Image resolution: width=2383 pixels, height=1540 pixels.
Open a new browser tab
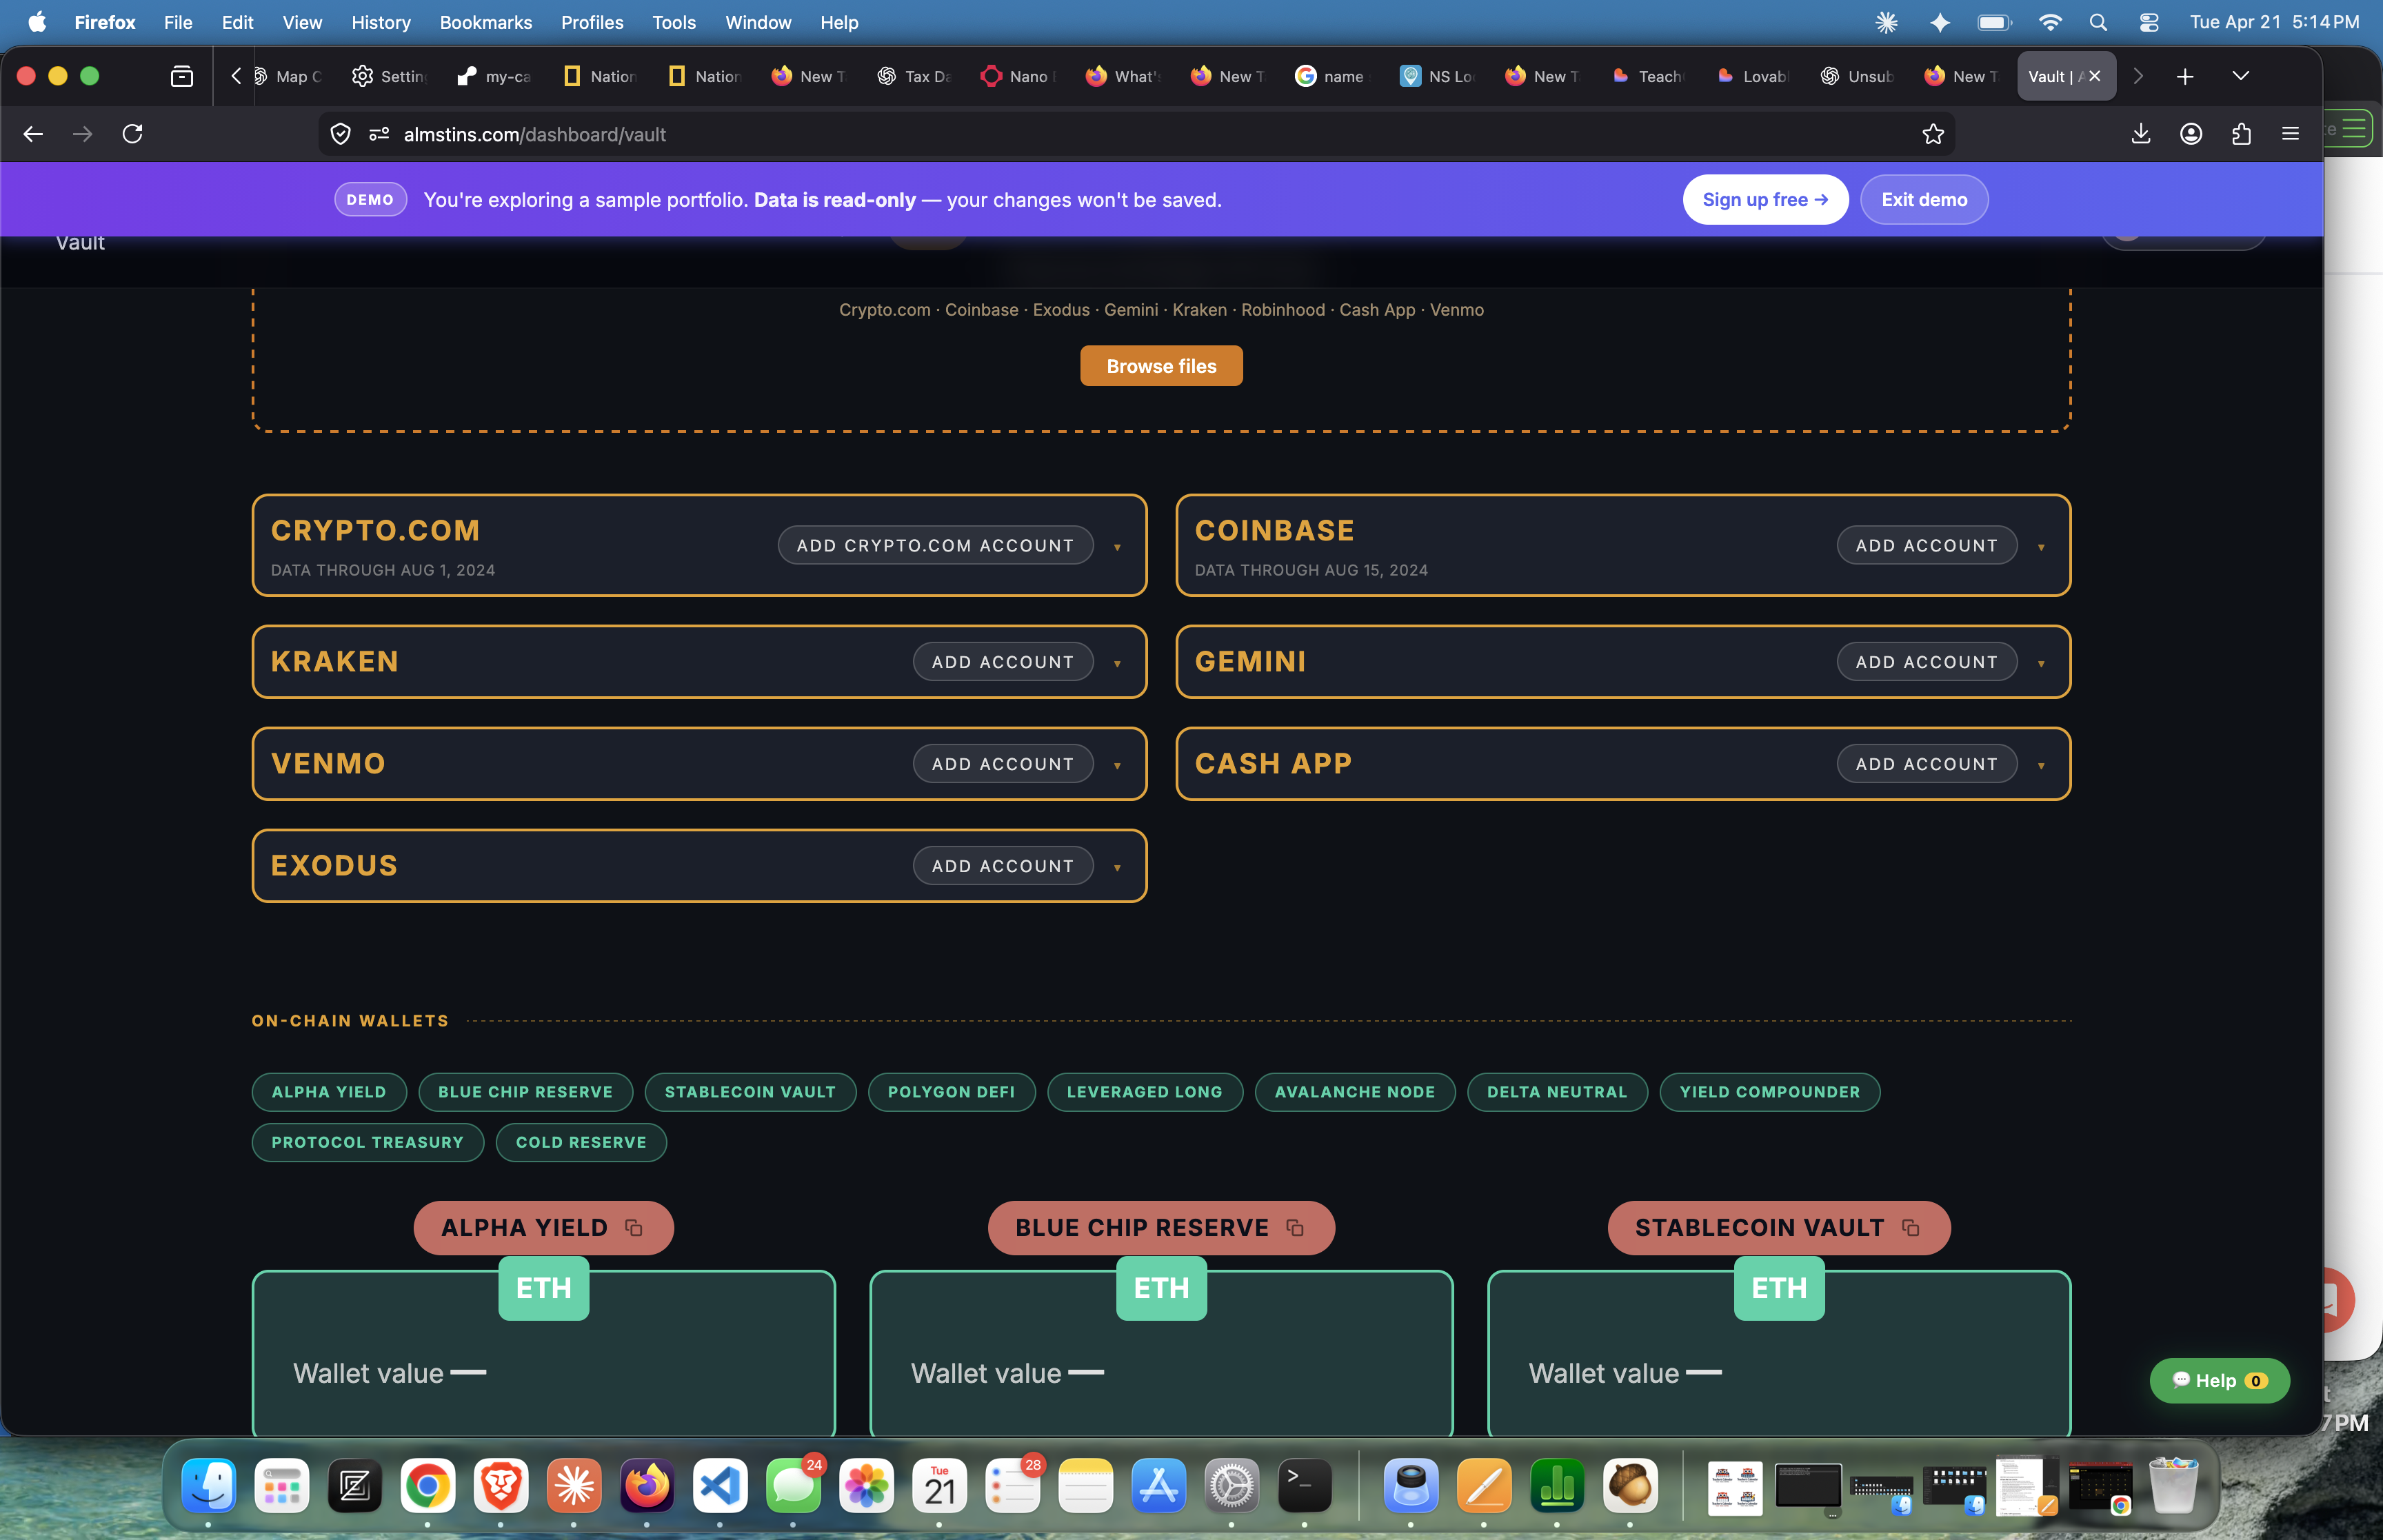click(2186, 76)
